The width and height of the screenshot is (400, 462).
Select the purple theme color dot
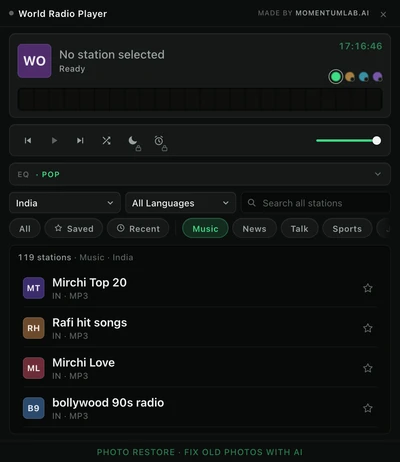click(x=377, y=77)
